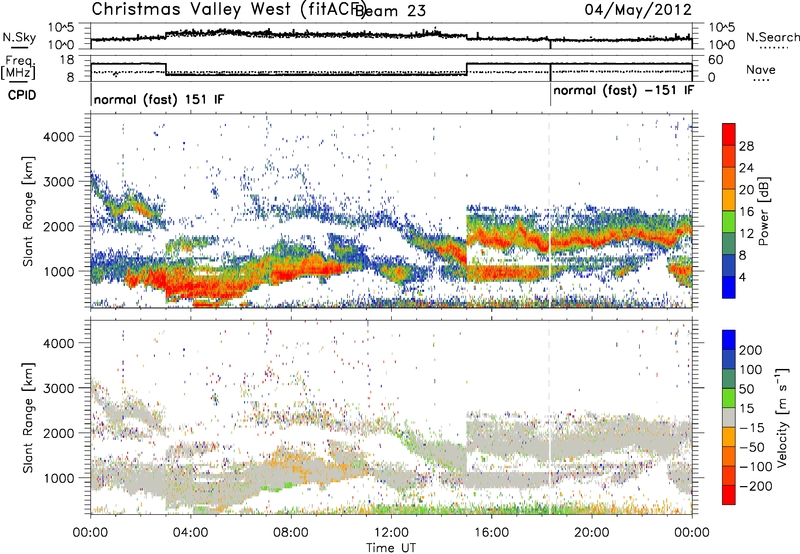Select the 'normal (fast) 151 IF' CPID text

[x=159, y=99]
